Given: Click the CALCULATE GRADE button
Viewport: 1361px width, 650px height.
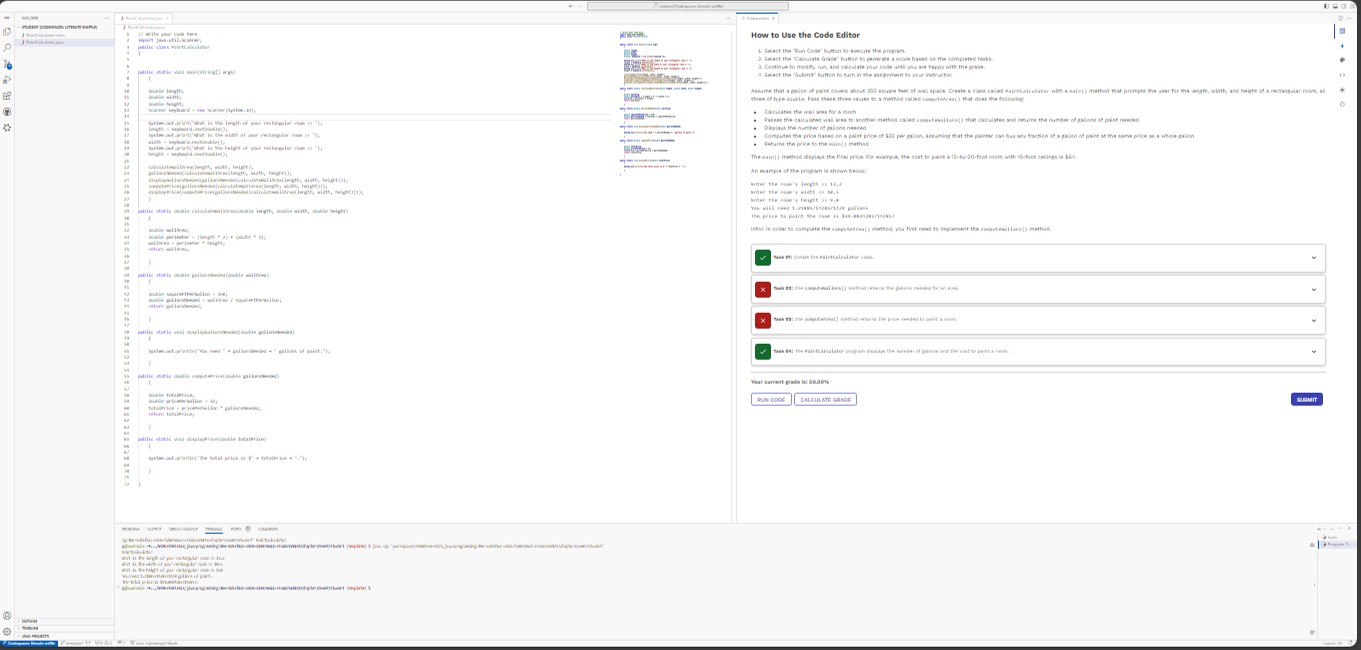Looking at the screenshot, I should pyautogui.click(x=825, y=399).
